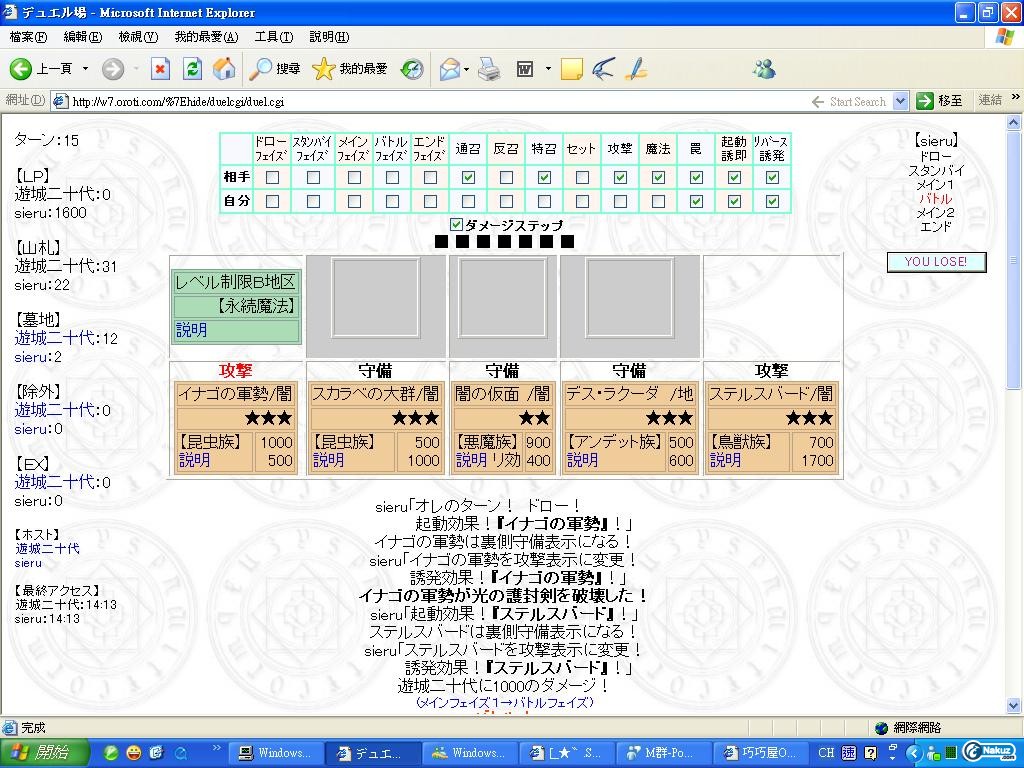1024x768 pixels.
Task: Print the page with the printer icon
Action: tap(489, 69)
